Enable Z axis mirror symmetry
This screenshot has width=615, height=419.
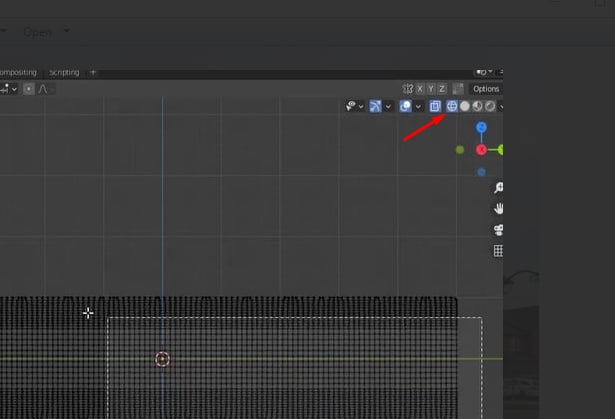(x=442, y=89)
